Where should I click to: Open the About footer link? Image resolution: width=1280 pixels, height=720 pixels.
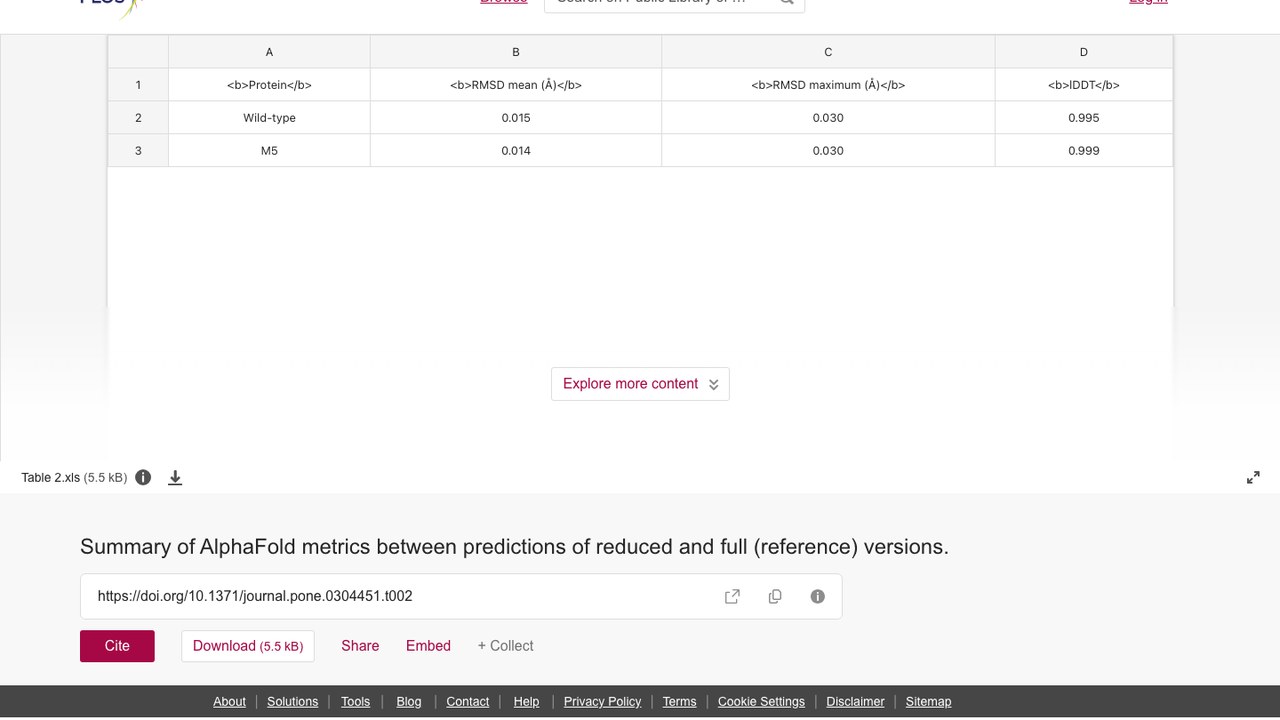coord(229,702)
